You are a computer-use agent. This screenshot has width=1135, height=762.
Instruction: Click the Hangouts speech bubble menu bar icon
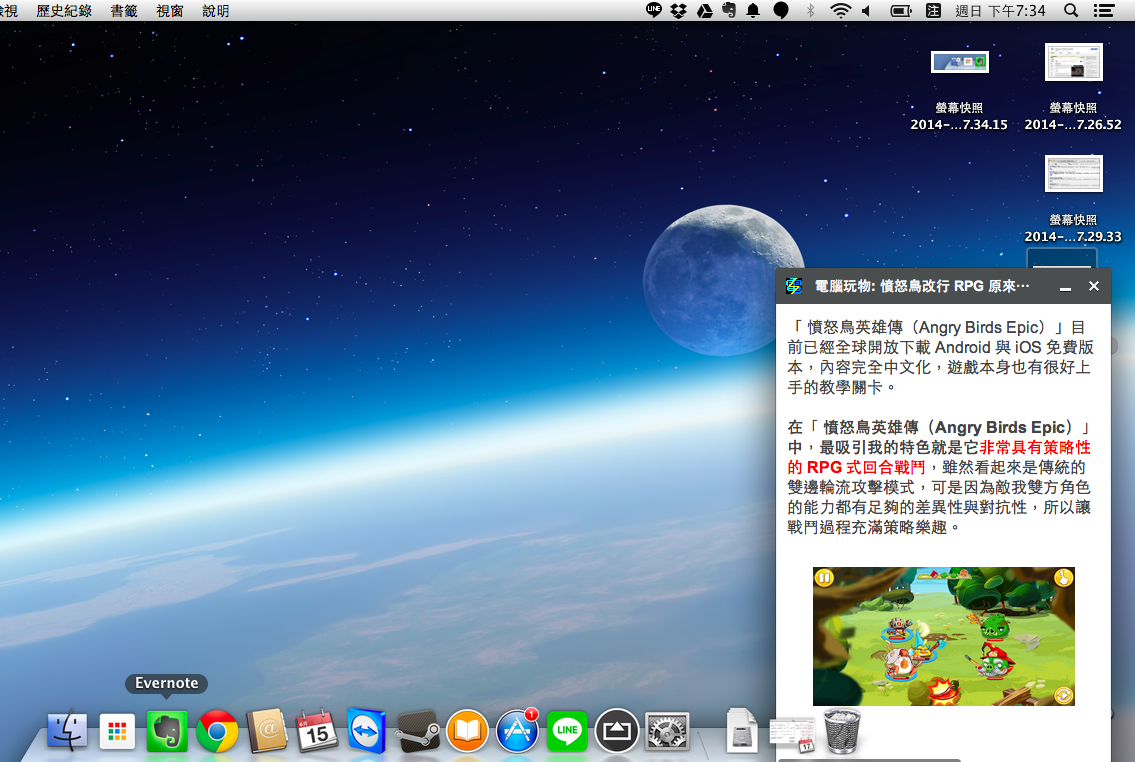[781, 10]
